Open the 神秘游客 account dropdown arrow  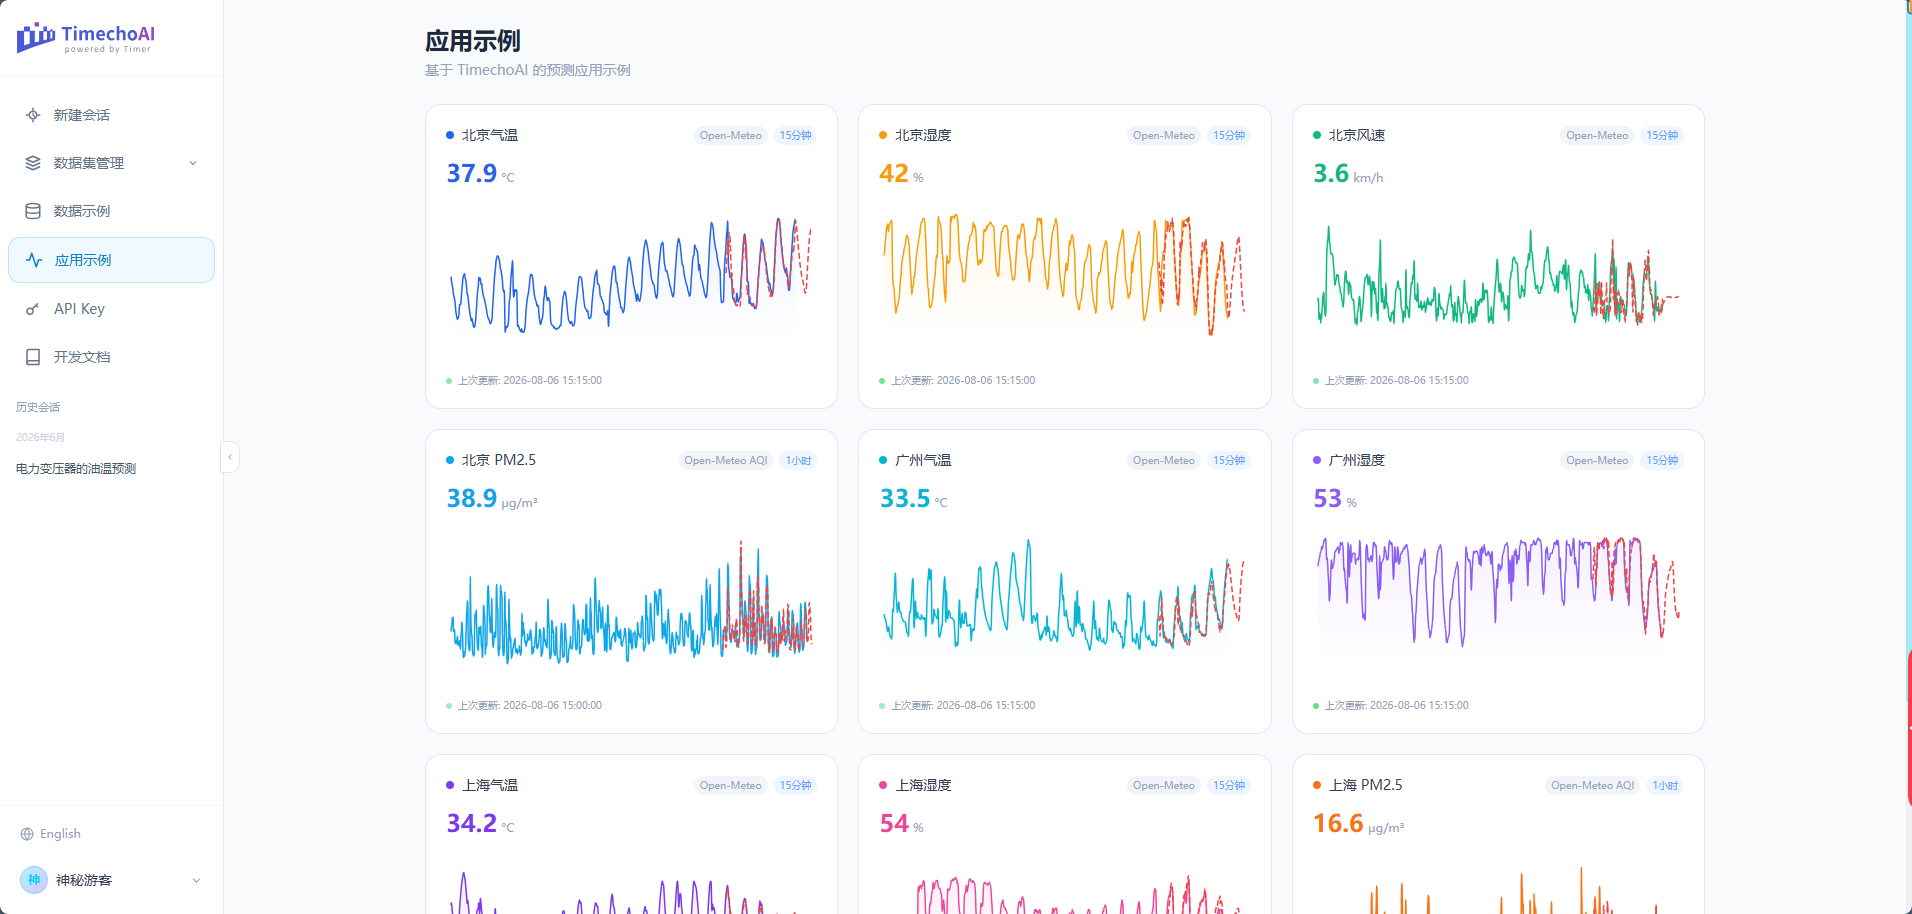pos(196,880)
